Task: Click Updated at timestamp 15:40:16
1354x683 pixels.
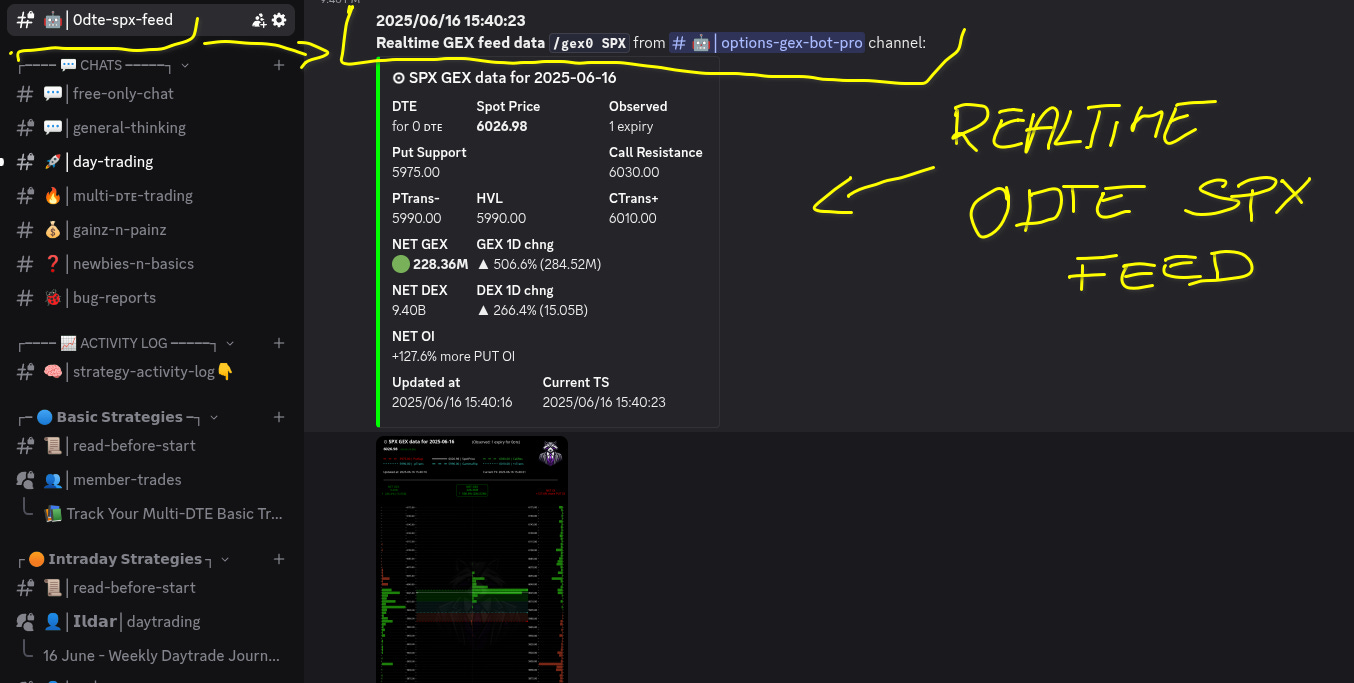Action: (x=452, y=402)
